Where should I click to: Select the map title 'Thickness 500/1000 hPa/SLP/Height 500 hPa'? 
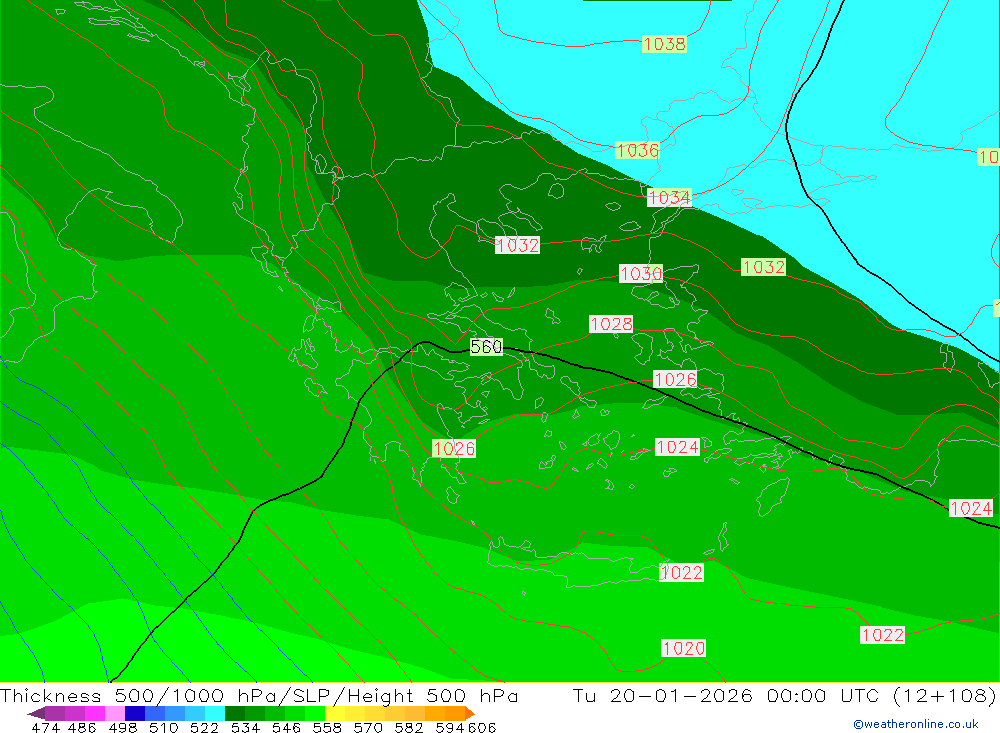259,695
